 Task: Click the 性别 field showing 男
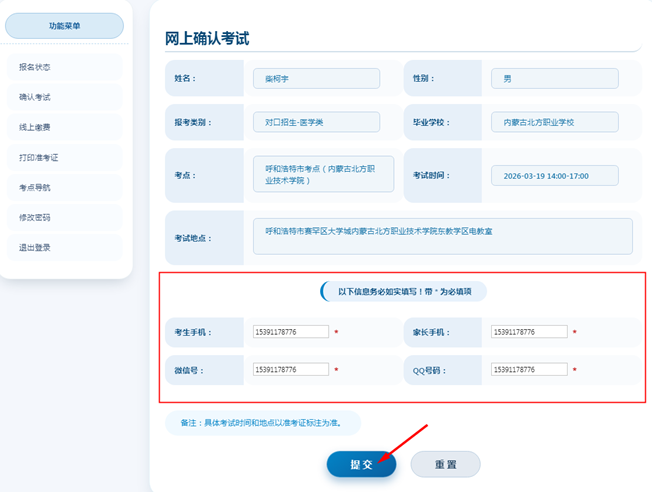pos(554,78)
